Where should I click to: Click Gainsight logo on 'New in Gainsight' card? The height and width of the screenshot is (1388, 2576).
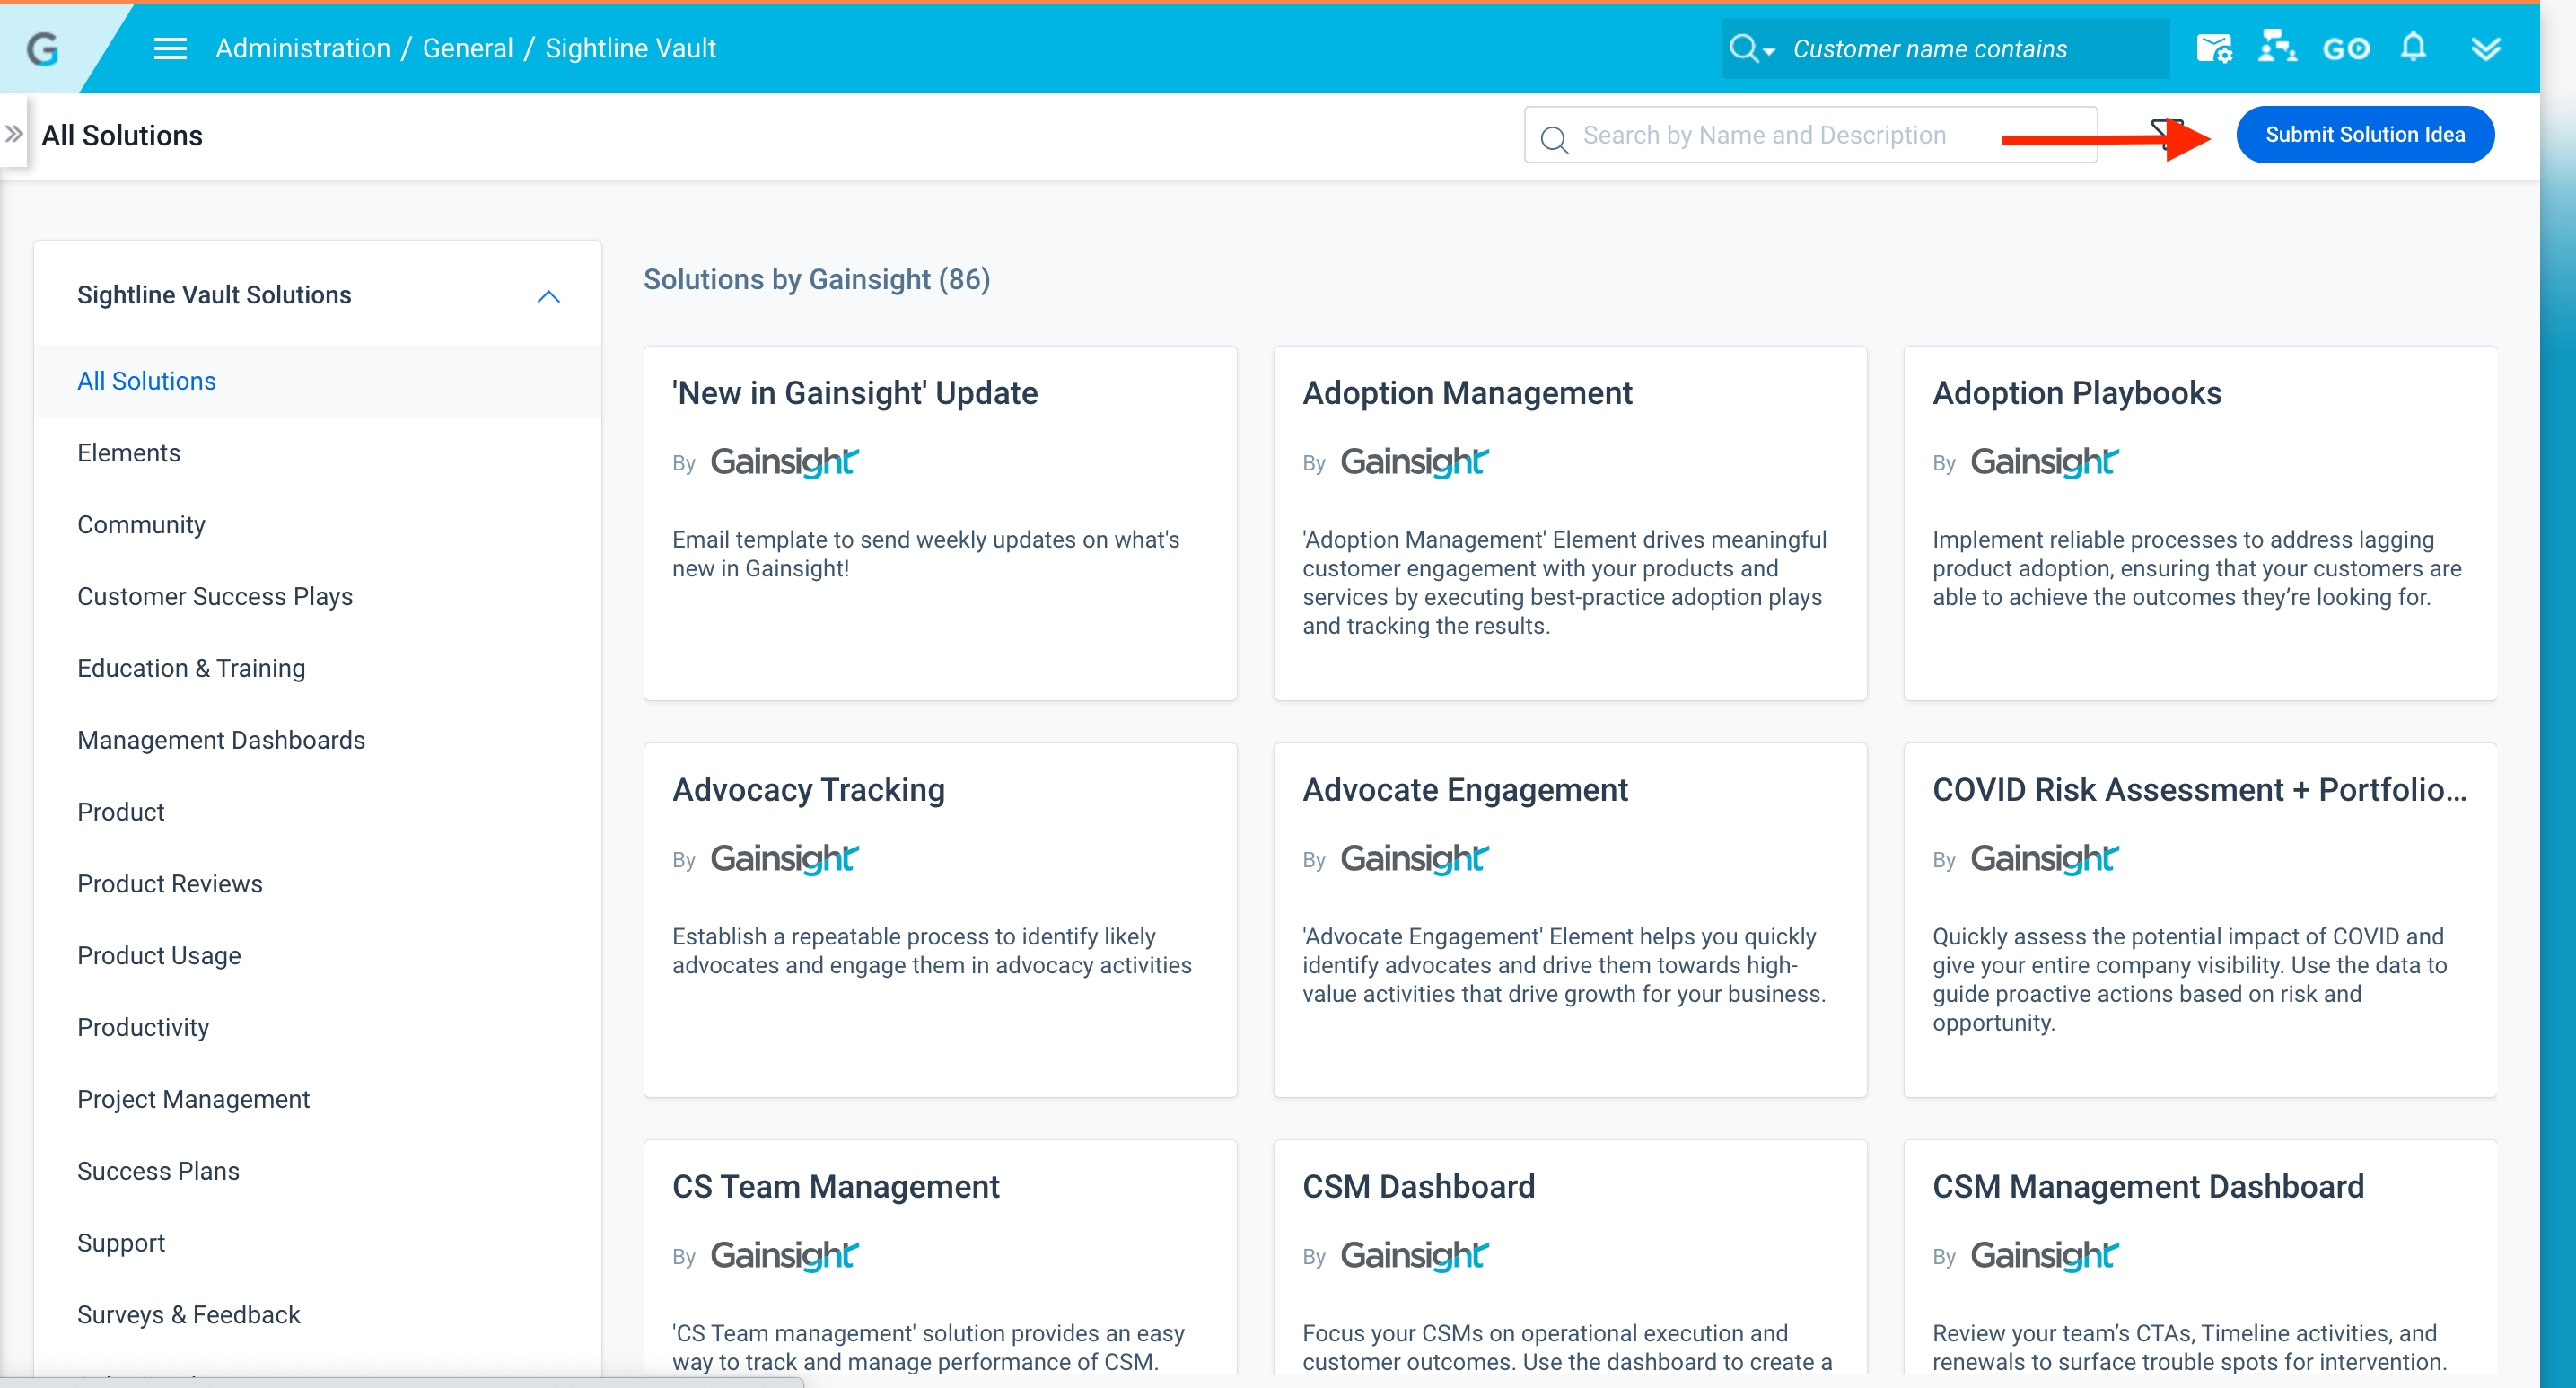[x=785, y=462]
